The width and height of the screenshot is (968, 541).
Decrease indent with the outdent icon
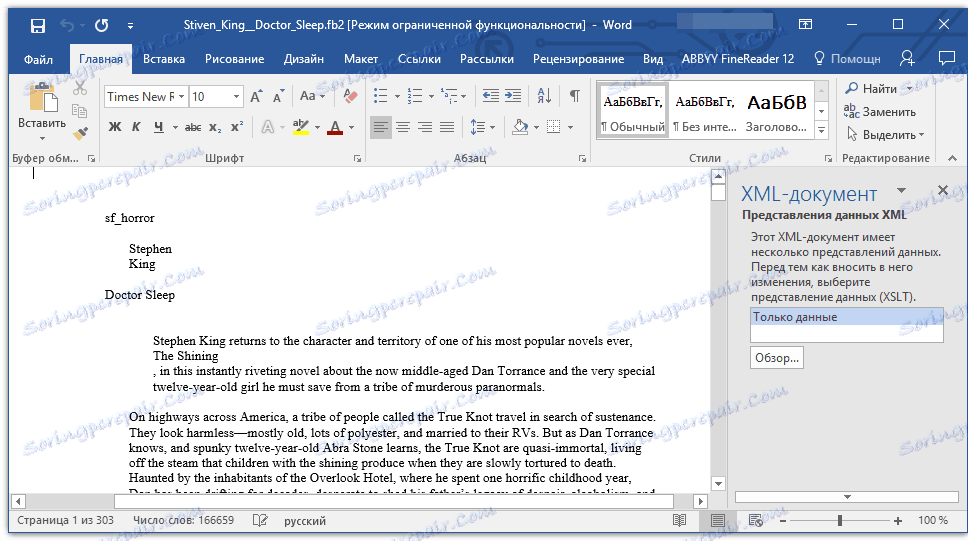click(x=491, y=96)
